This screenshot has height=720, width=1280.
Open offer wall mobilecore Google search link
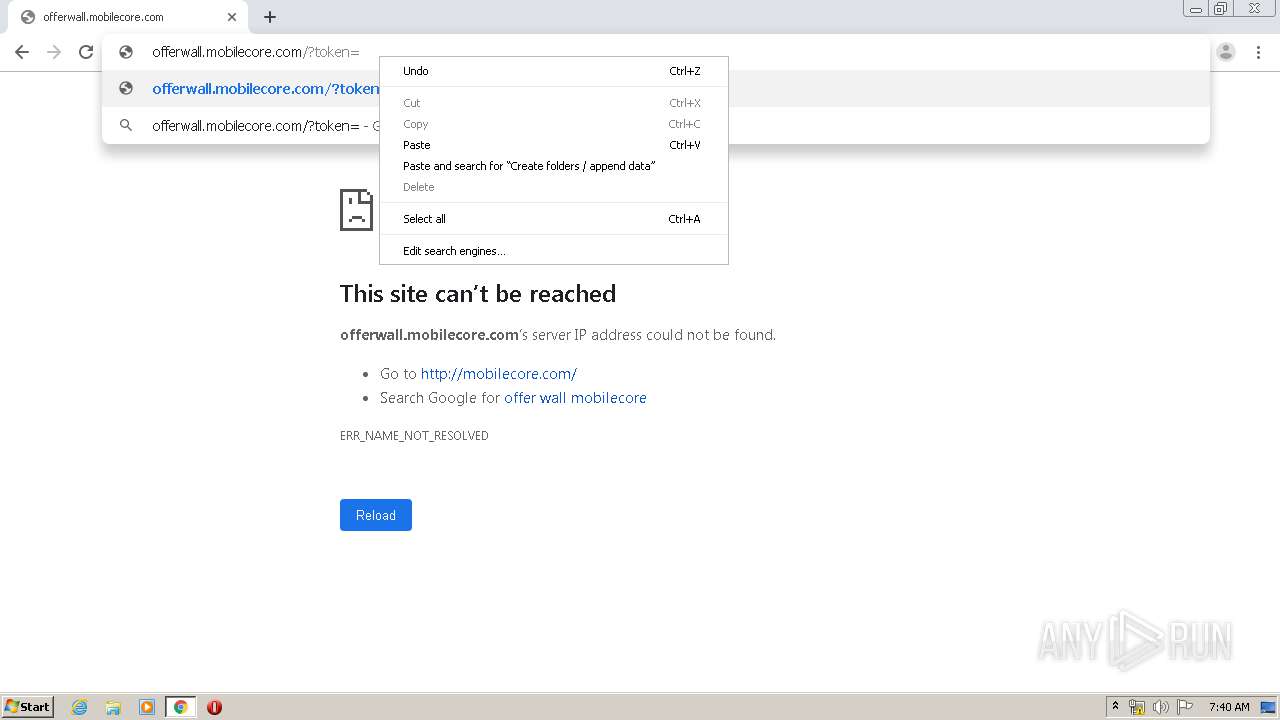tap(575, 398)
